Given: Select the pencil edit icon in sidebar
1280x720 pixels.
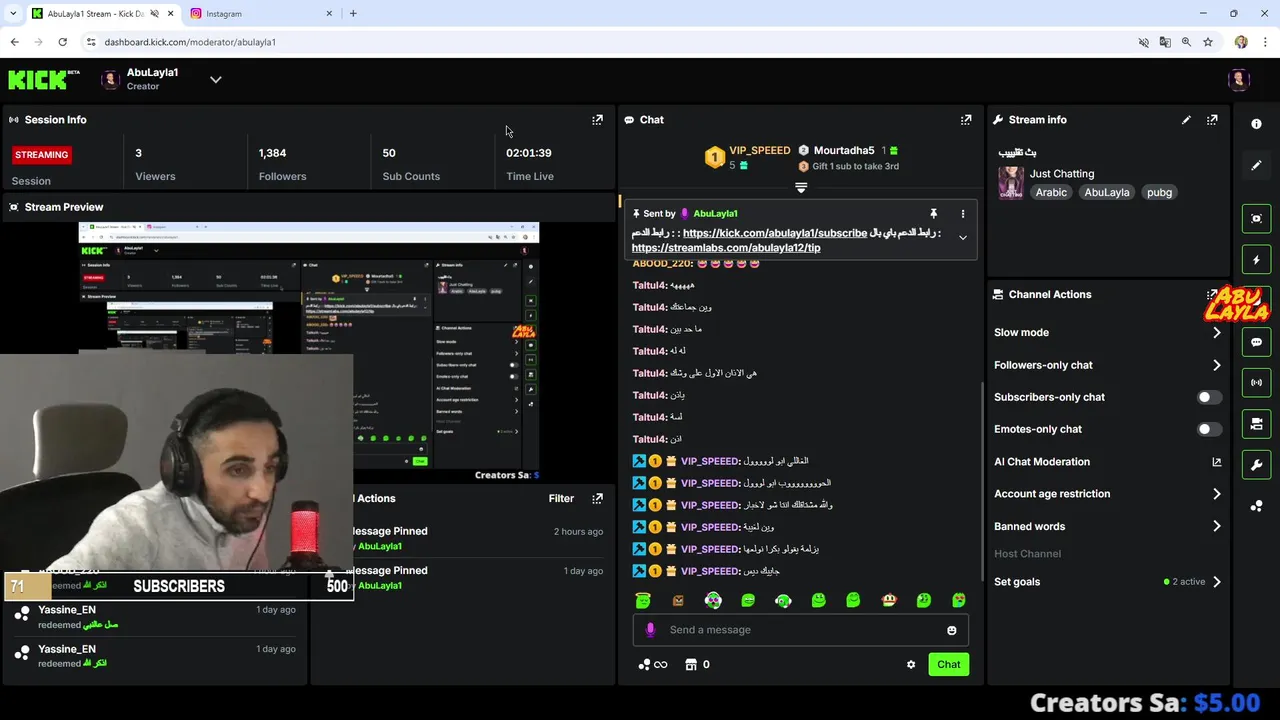Looking at the screenshot, I should coord(1257,166).
